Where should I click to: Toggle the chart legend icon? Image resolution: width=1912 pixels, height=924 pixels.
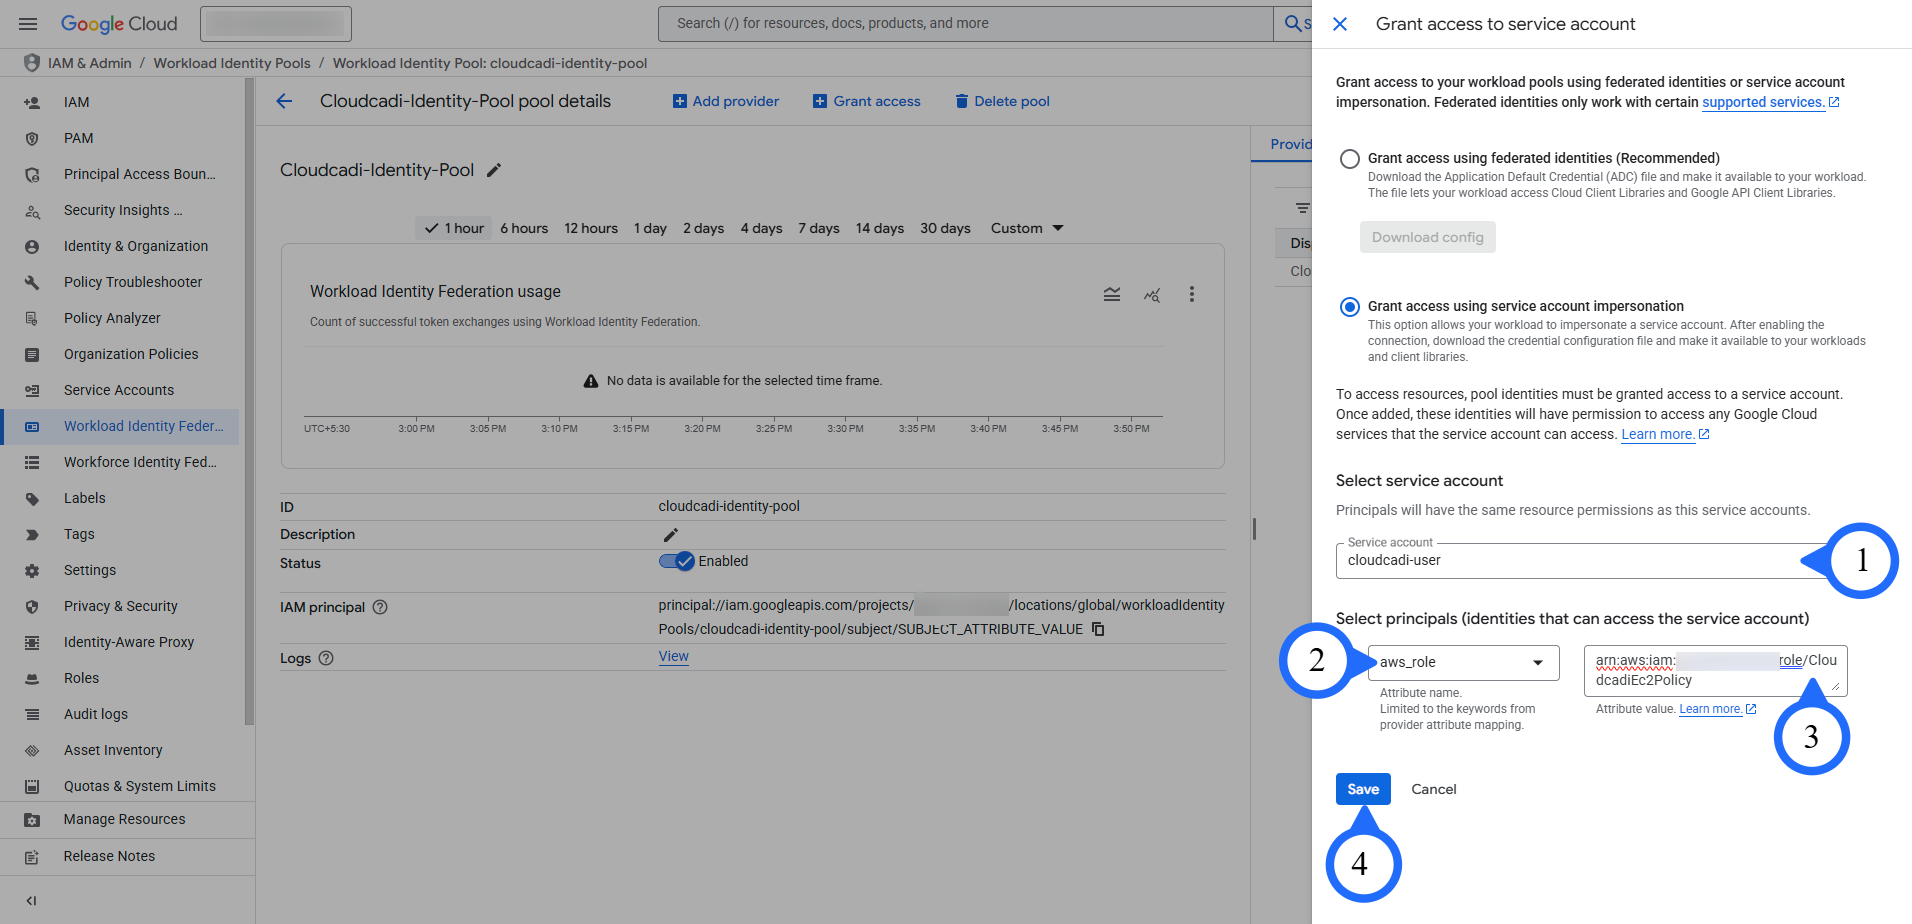click(1111, 294)
